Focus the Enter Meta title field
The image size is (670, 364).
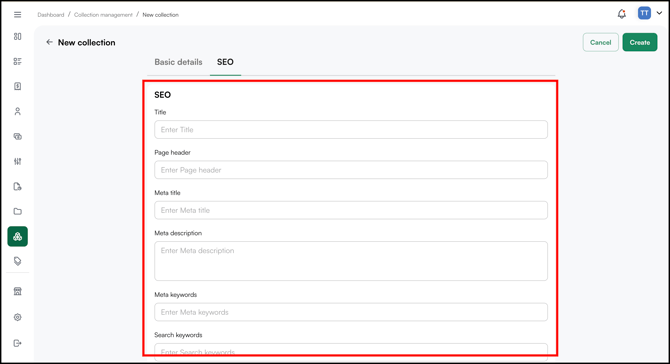(x=351, y=210)
